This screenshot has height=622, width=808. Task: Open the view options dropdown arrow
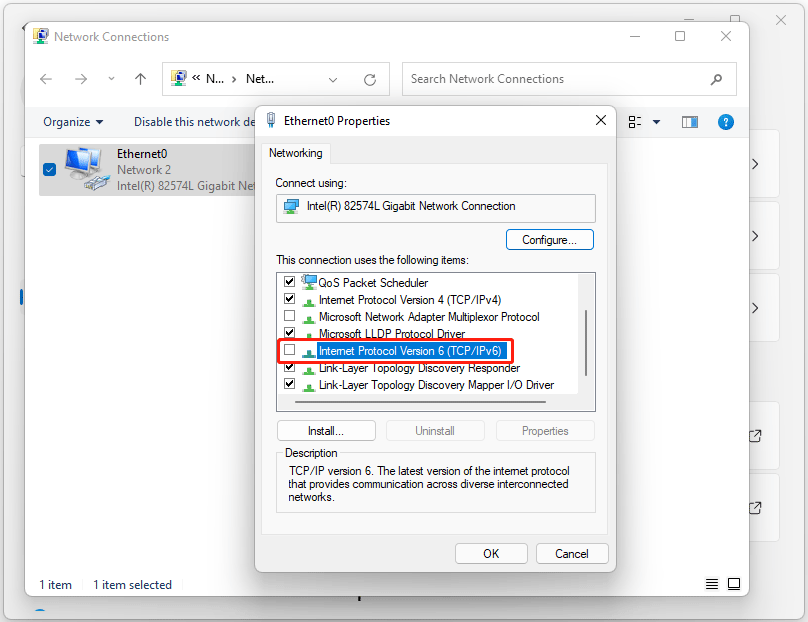pyautogui.click(x=656, y=122)
